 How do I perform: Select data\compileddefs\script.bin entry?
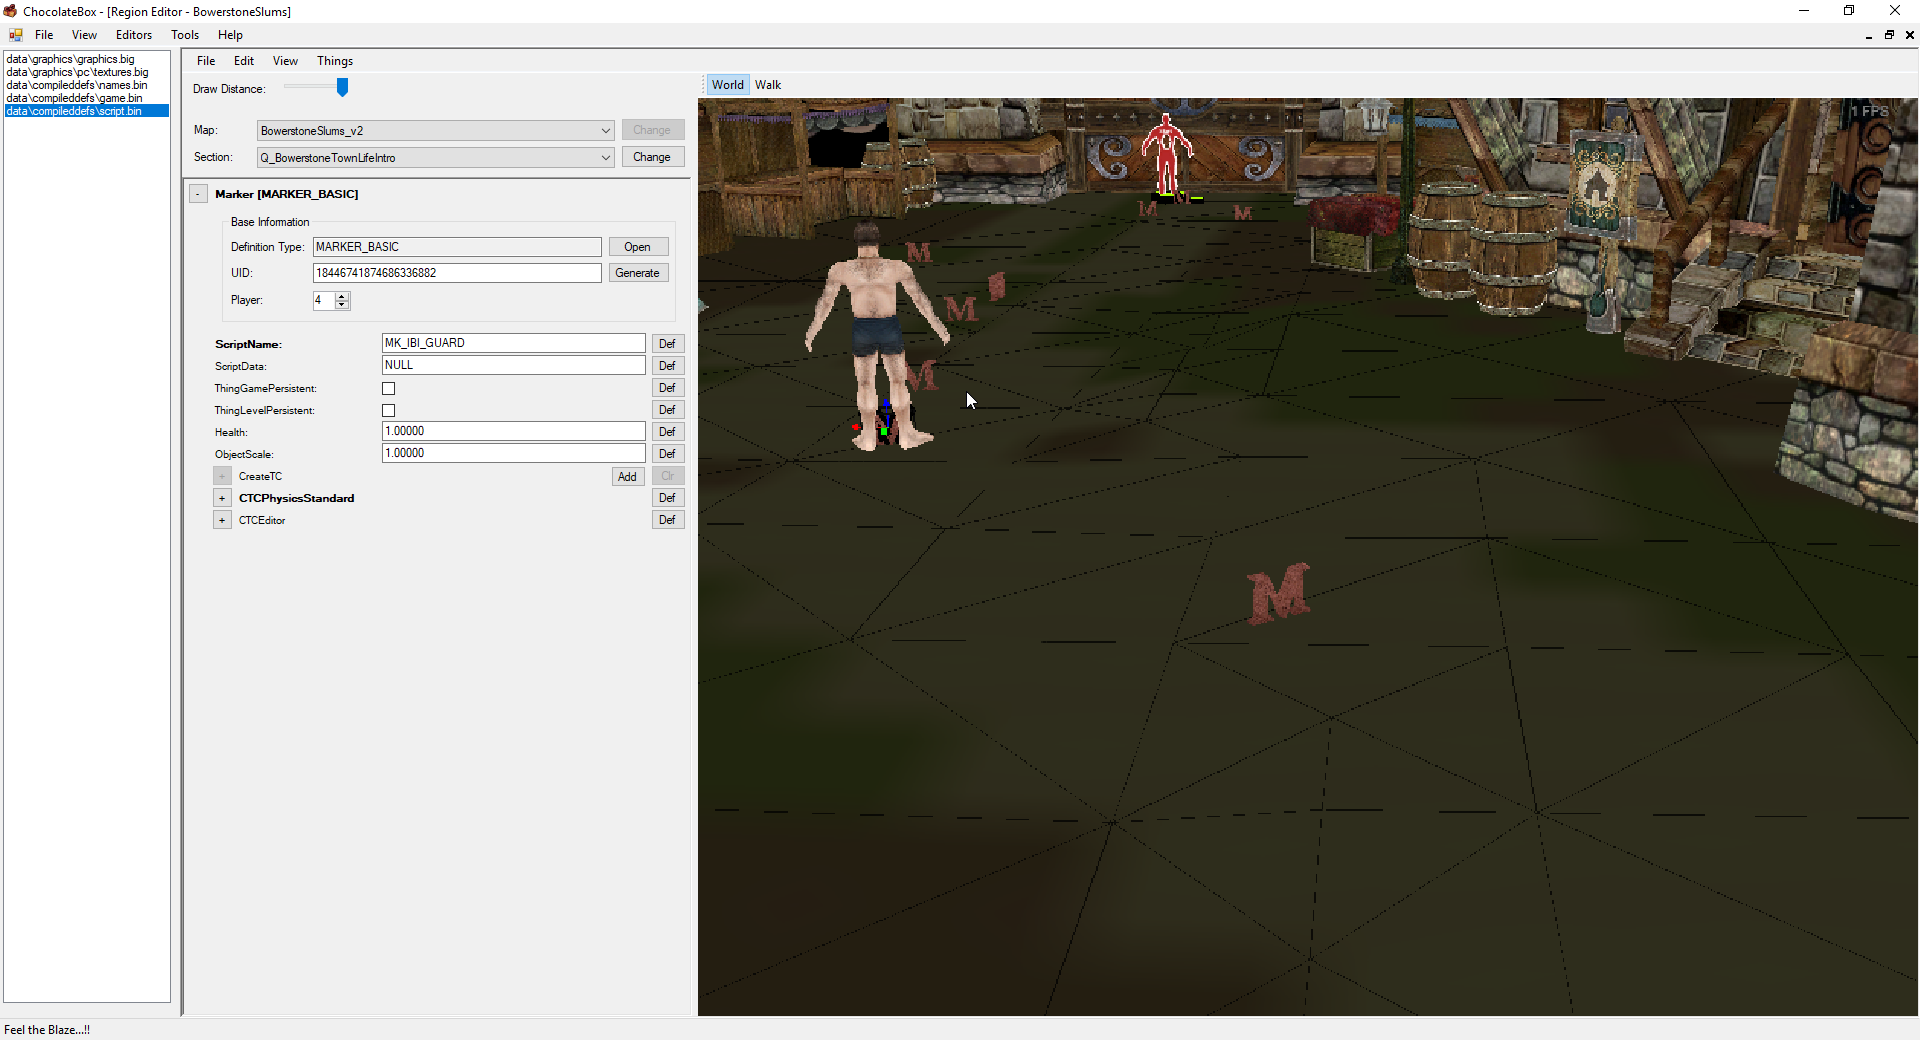[87, 111]
